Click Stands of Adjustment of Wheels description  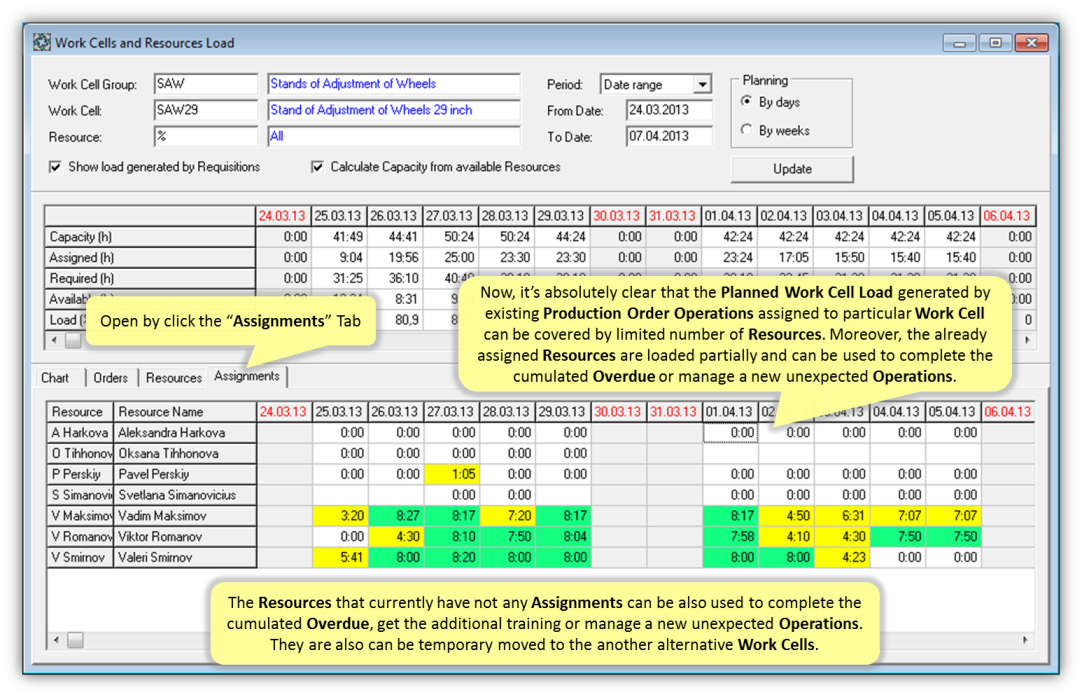click(x=393, y=84)
